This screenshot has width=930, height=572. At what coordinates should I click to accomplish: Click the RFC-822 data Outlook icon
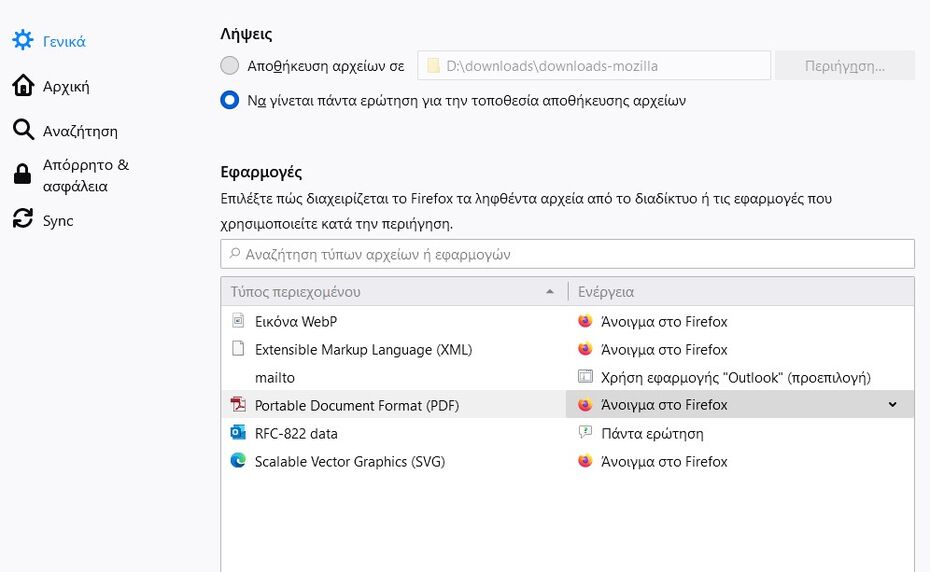[x=238, y=433]
